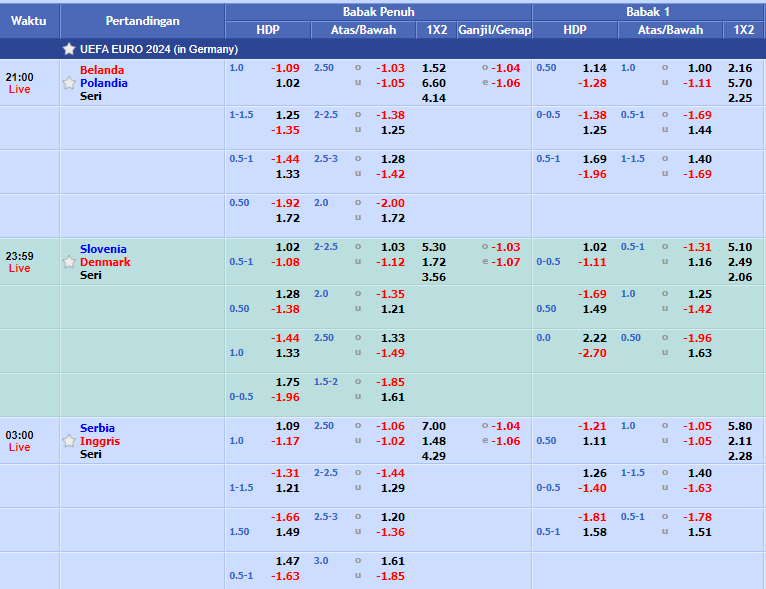Pick Belanda match odd odds -1.04

506,68
